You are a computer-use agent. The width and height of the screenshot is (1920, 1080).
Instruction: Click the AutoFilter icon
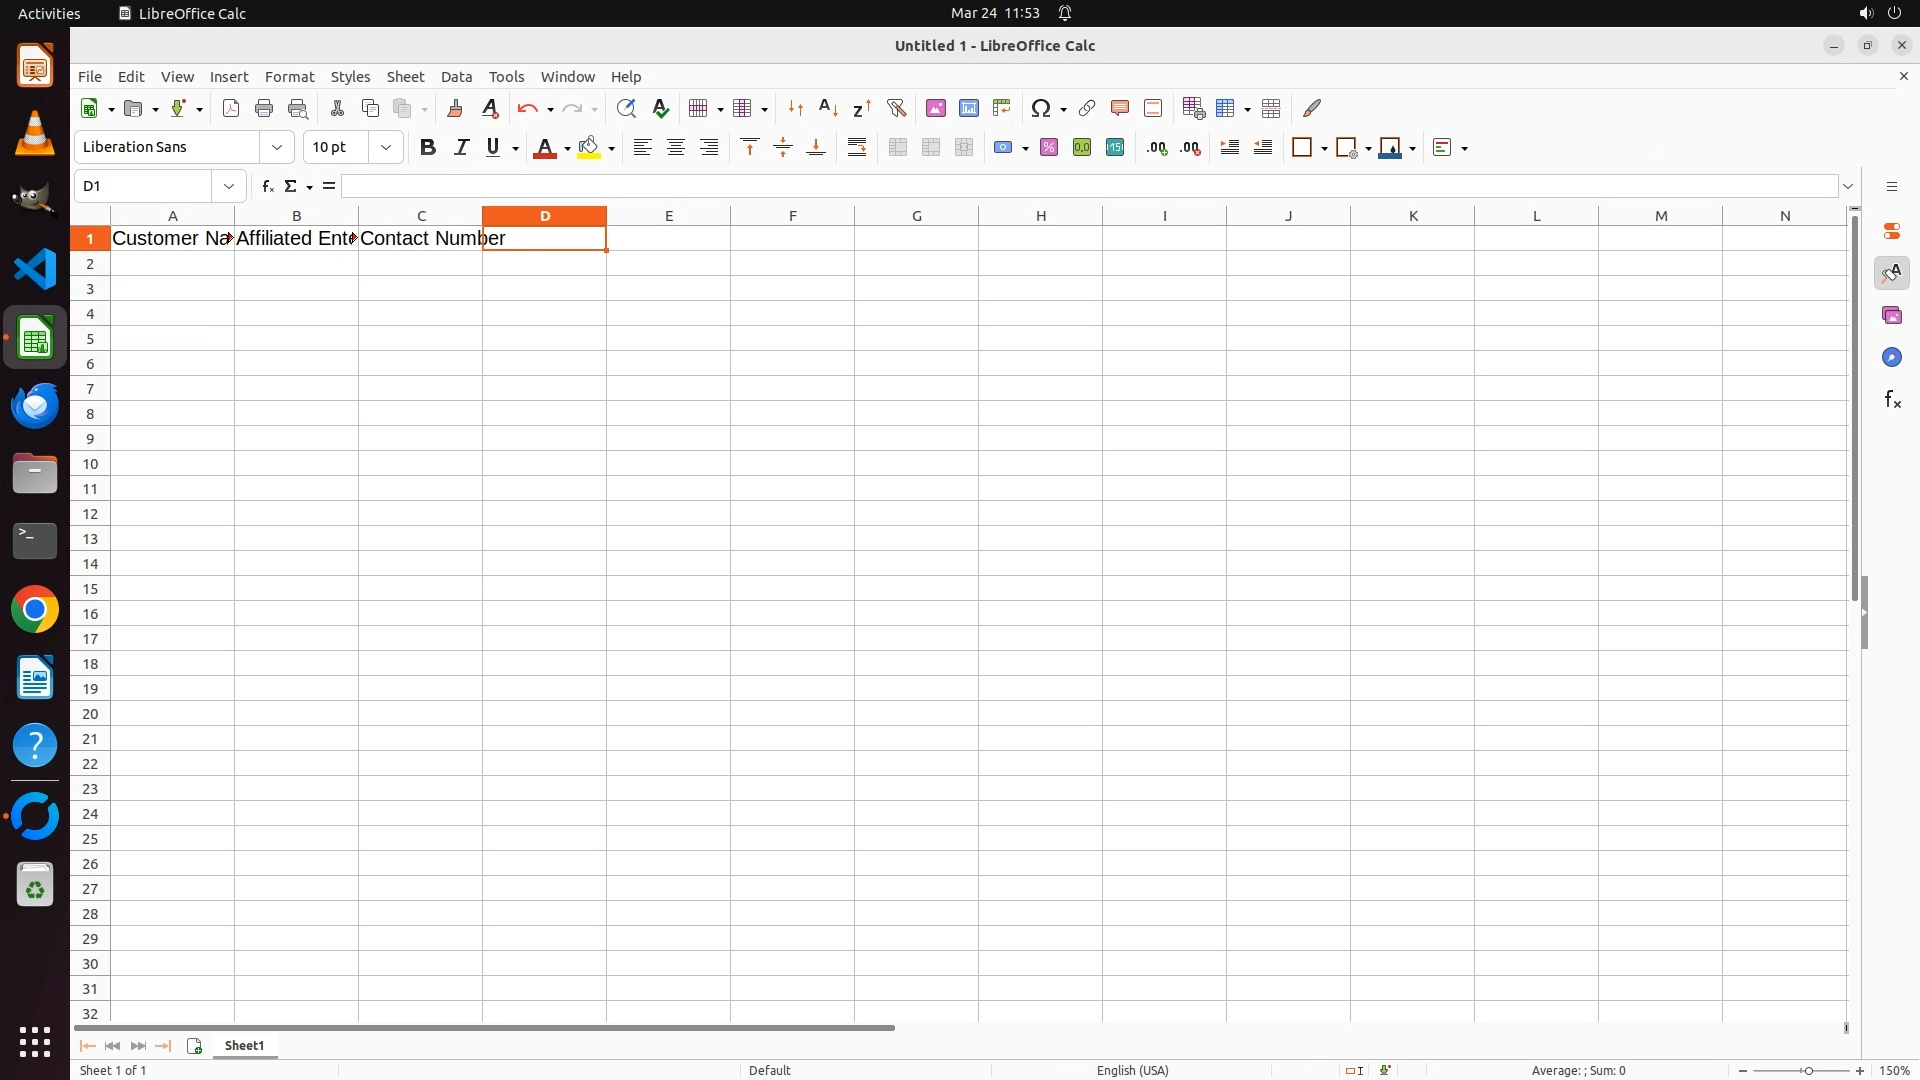896,108
